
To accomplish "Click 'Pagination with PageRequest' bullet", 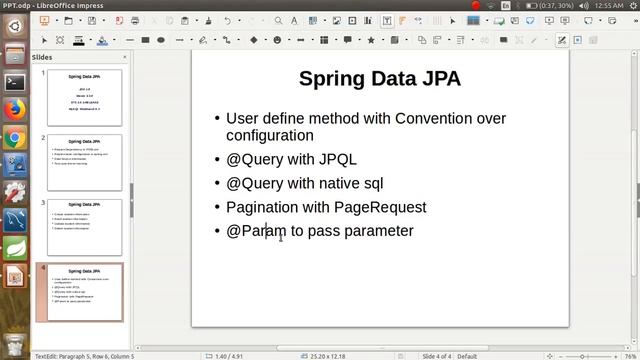I will 326,207.
